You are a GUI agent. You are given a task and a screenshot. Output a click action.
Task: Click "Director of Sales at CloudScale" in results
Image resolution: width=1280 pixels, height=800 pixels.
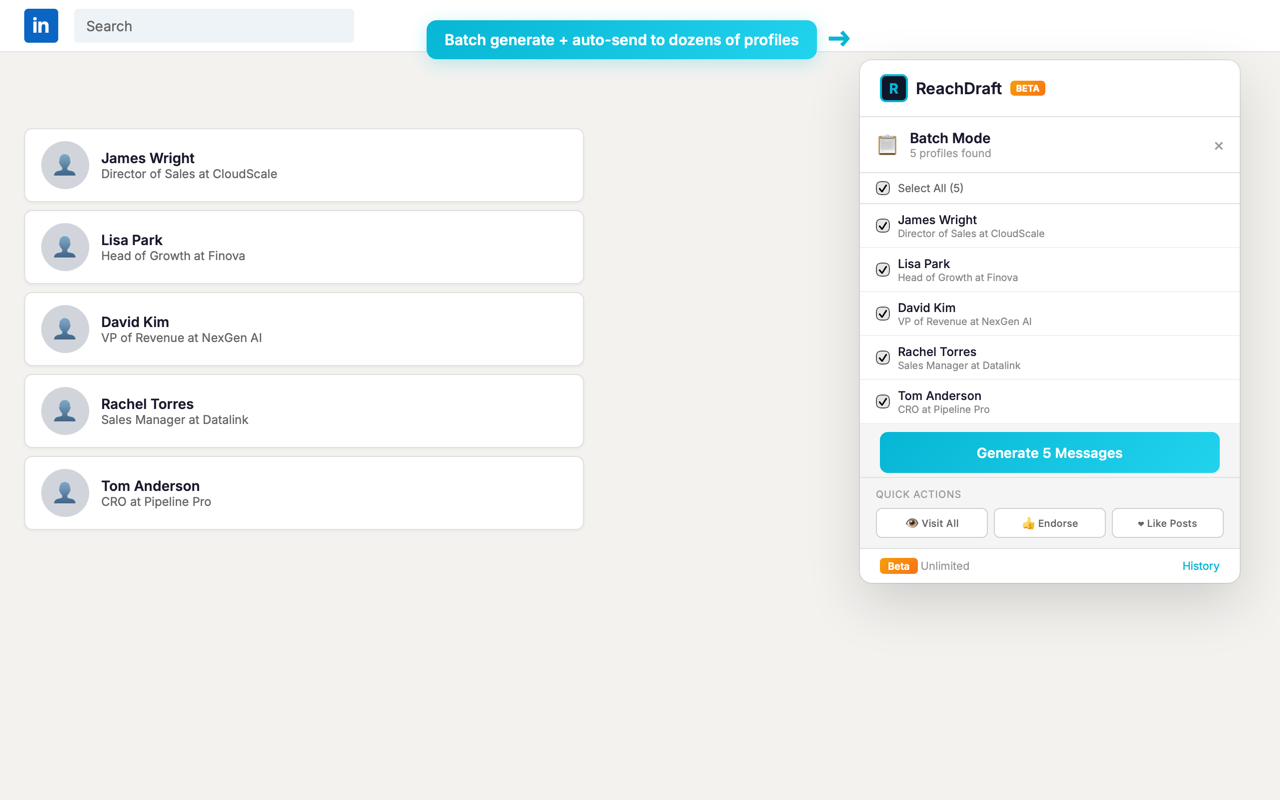[x=189, y=174]
